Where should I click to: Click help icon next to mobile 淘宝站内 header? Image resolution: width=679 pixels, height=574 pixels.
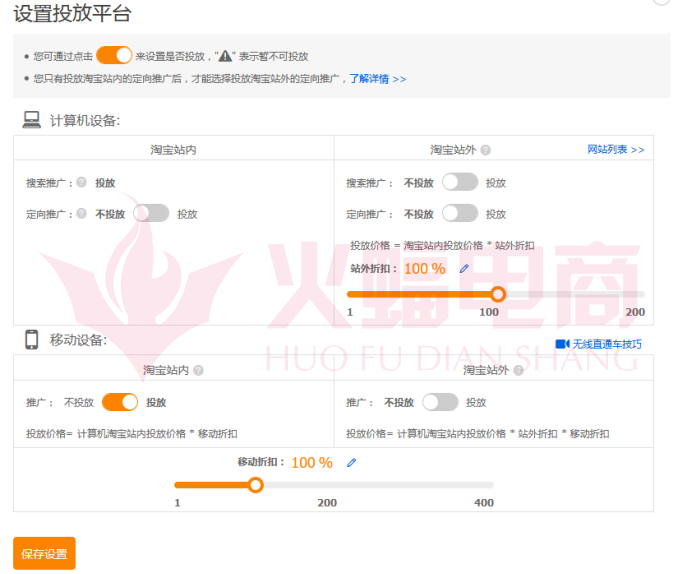(198, 370)
